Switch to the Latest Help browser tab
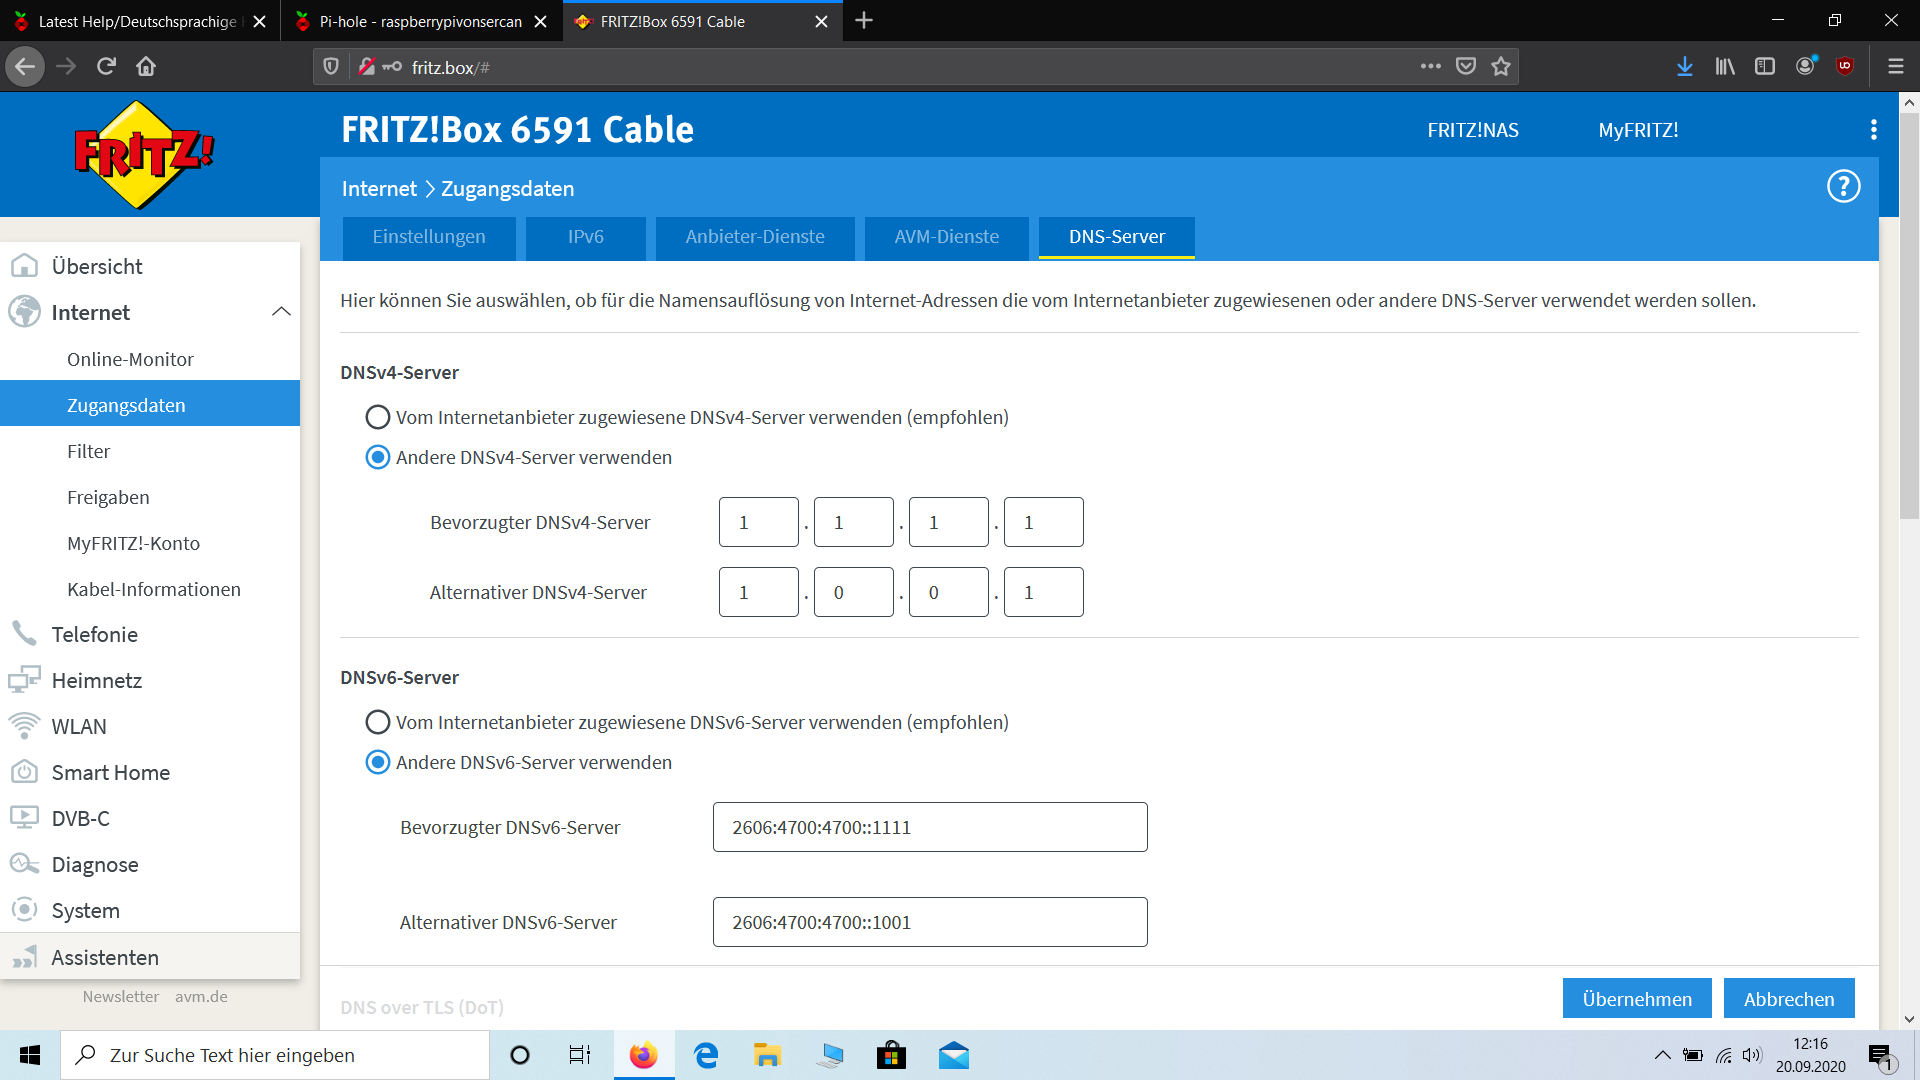 [x=140, y=21]
